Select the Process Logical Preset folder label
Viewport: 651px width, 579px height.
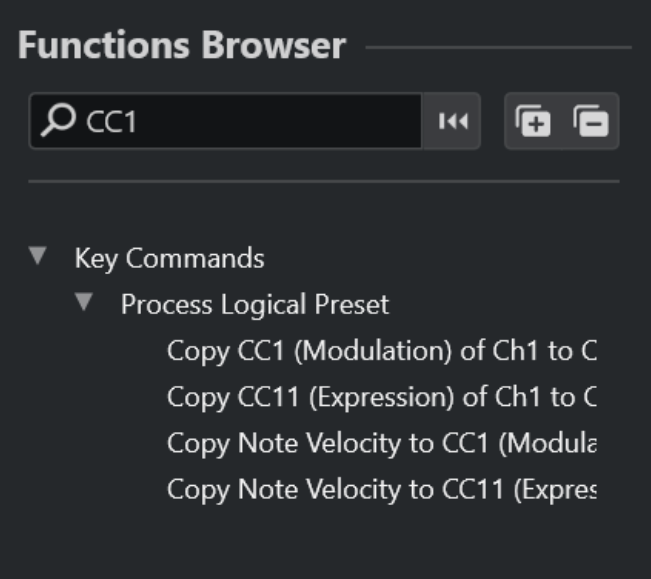(254, 304)
